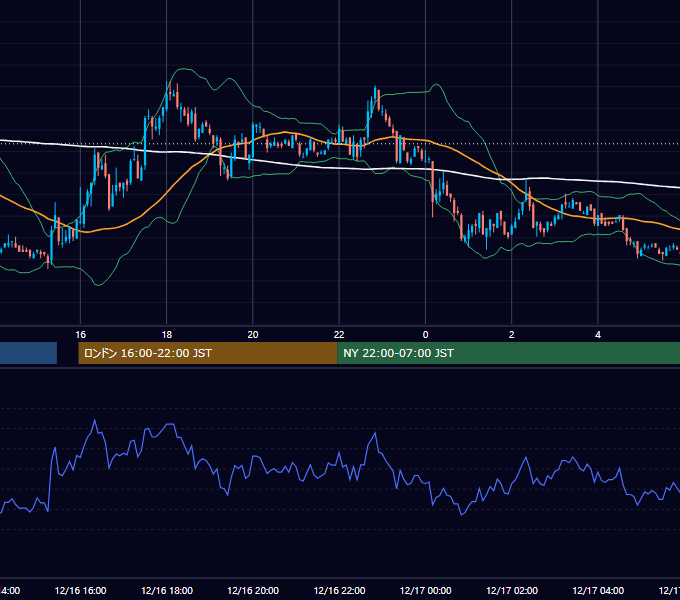The height and width of the screenshot is (600, 680).
Task: Click the 2 hour axis label
Action: click(512, 335)
